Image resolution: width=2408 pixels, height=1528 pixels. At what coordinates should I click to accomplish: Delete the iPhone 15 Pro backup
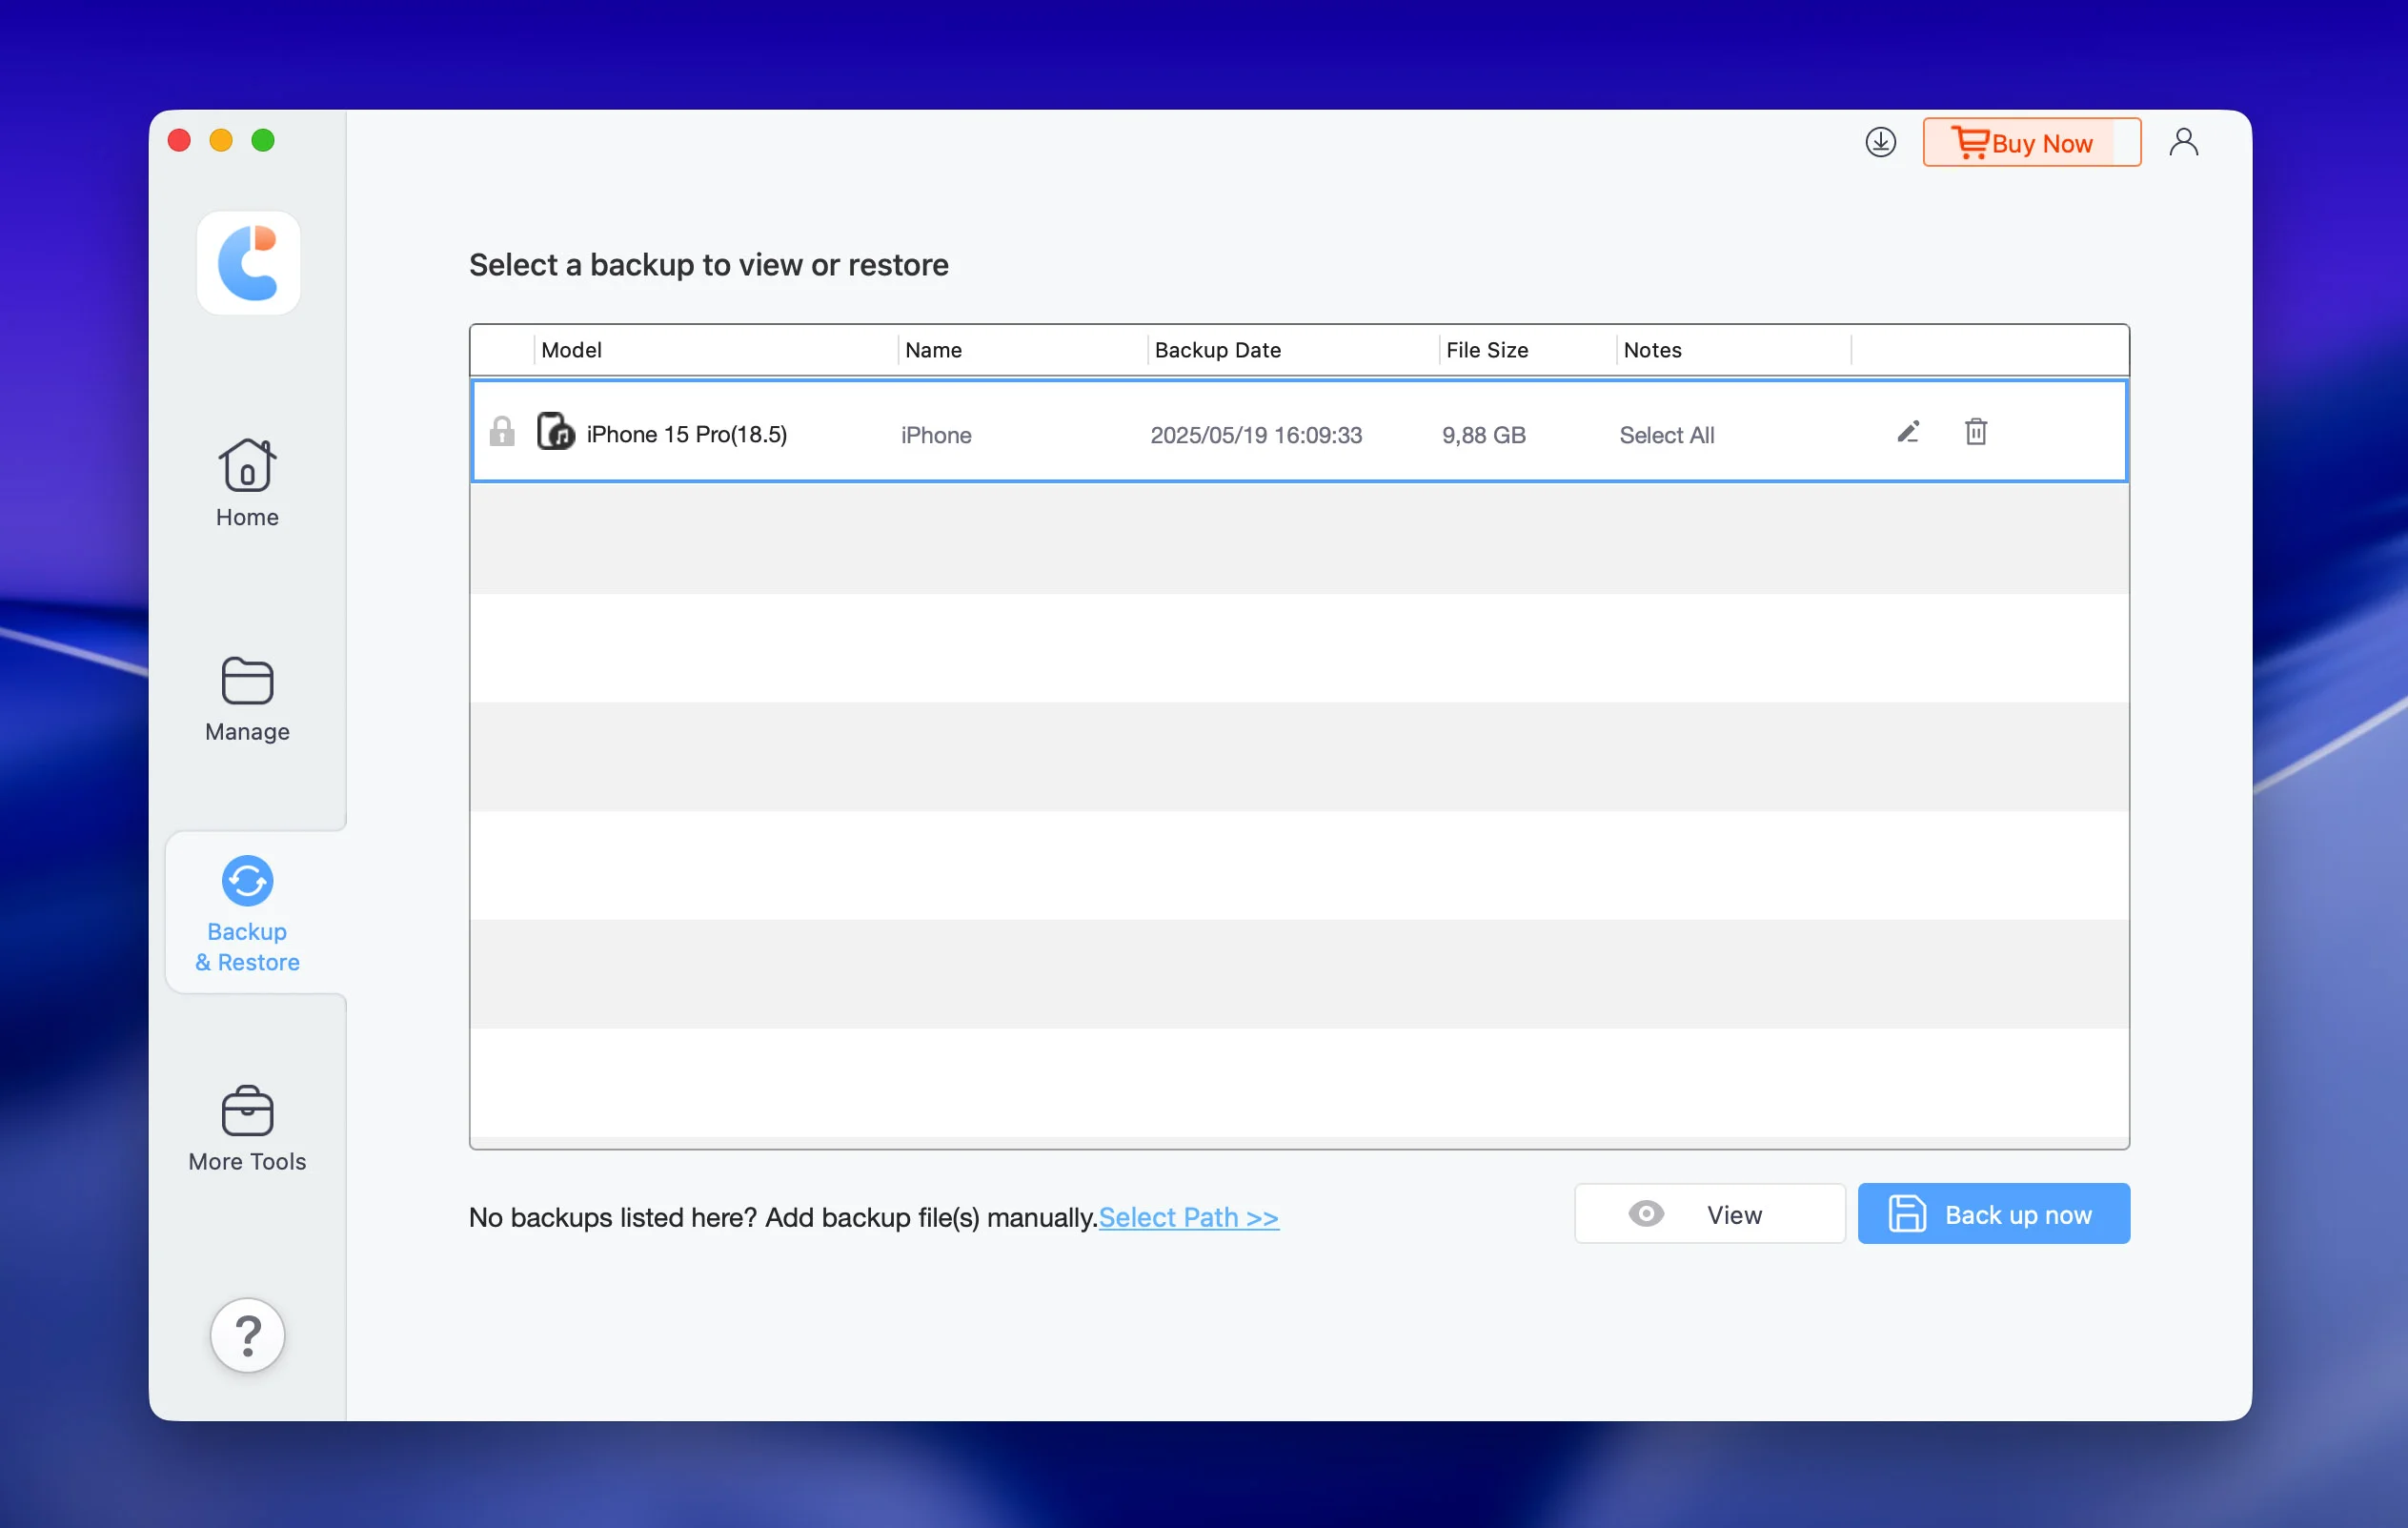[x=1975, y=432]
